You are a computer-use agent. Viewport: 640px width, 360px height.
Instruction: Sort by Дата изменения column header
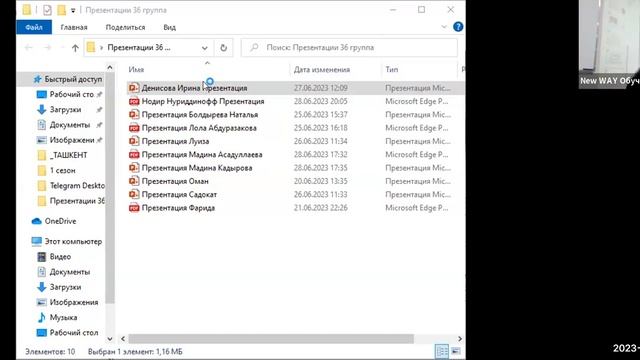coord(322,70)
